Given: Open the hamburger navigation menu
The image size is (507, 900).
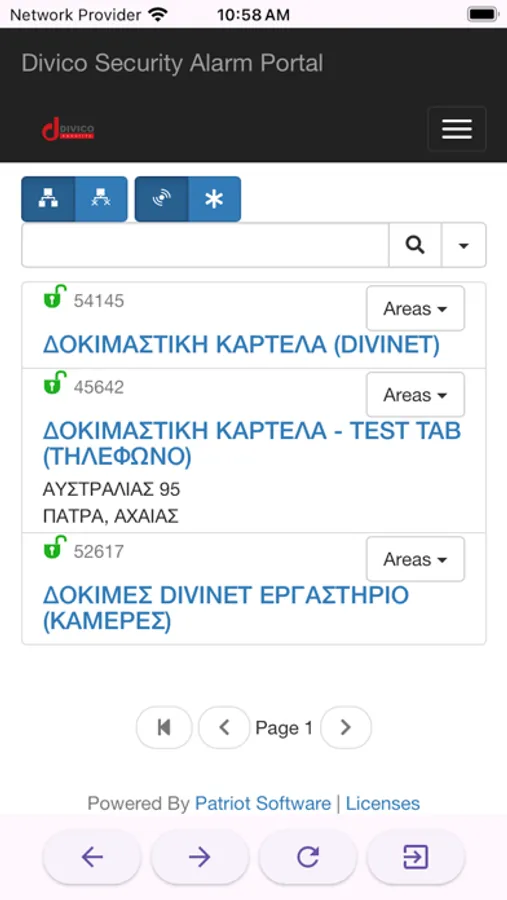Looking at the screenshot, I should (456, 129).
